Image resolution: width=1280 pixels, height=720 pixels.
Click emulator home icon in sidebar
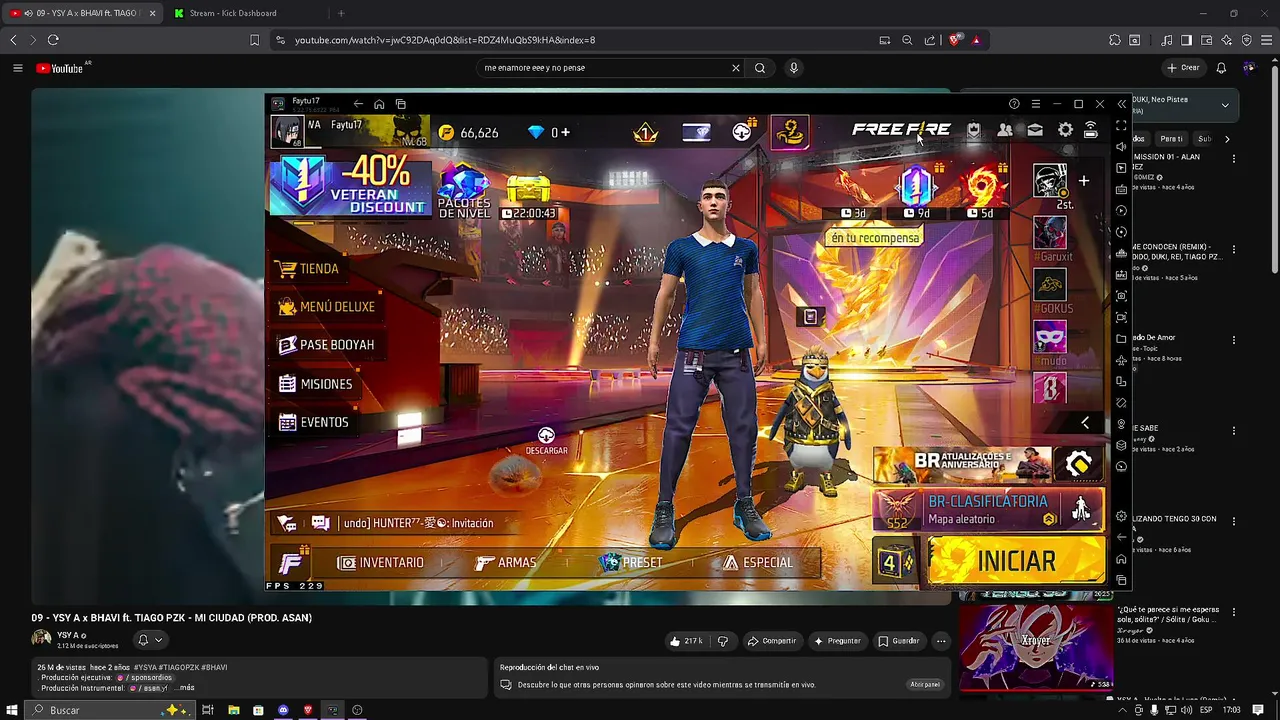click(1121, 559)
